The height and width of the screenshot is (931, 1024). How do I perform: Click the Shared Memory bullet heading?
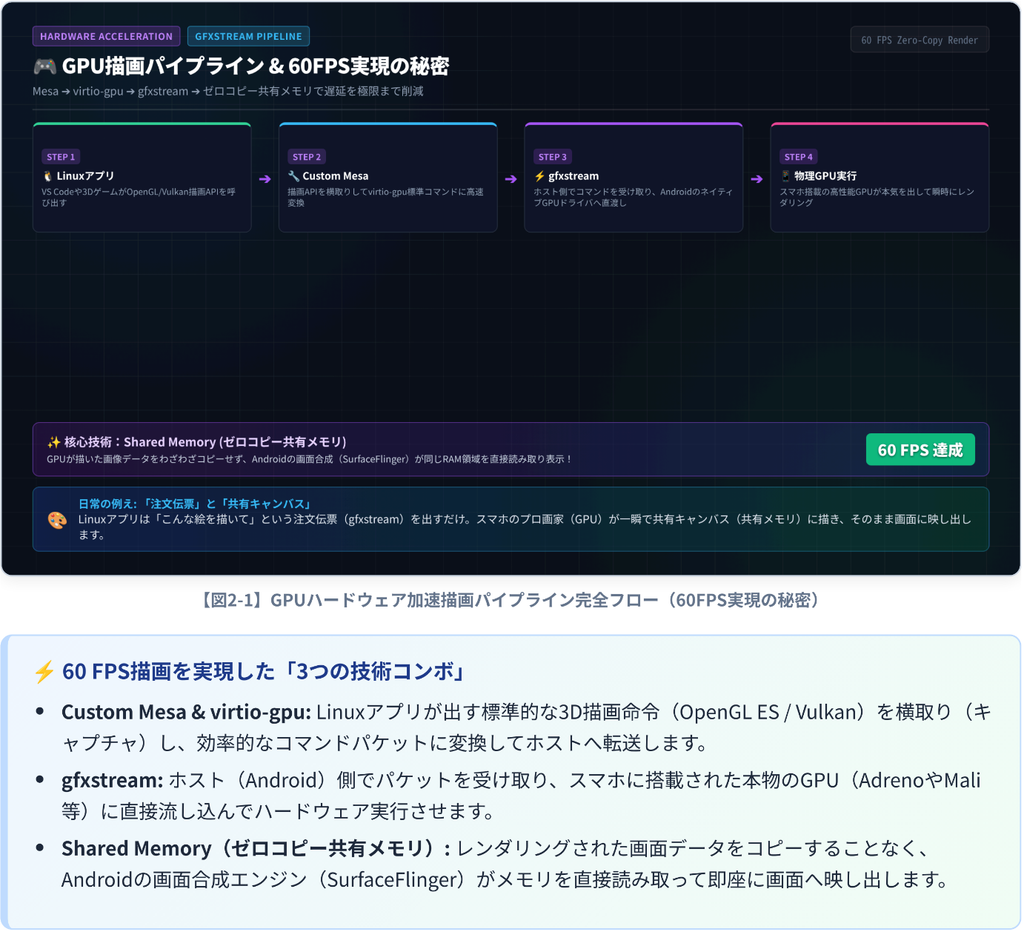click(x=255, y=849)
